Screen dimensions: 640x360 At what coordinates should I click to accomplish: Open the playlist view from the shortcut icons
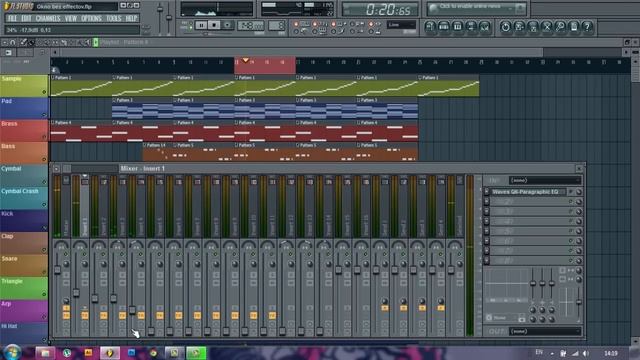click(x=430, y=27)
